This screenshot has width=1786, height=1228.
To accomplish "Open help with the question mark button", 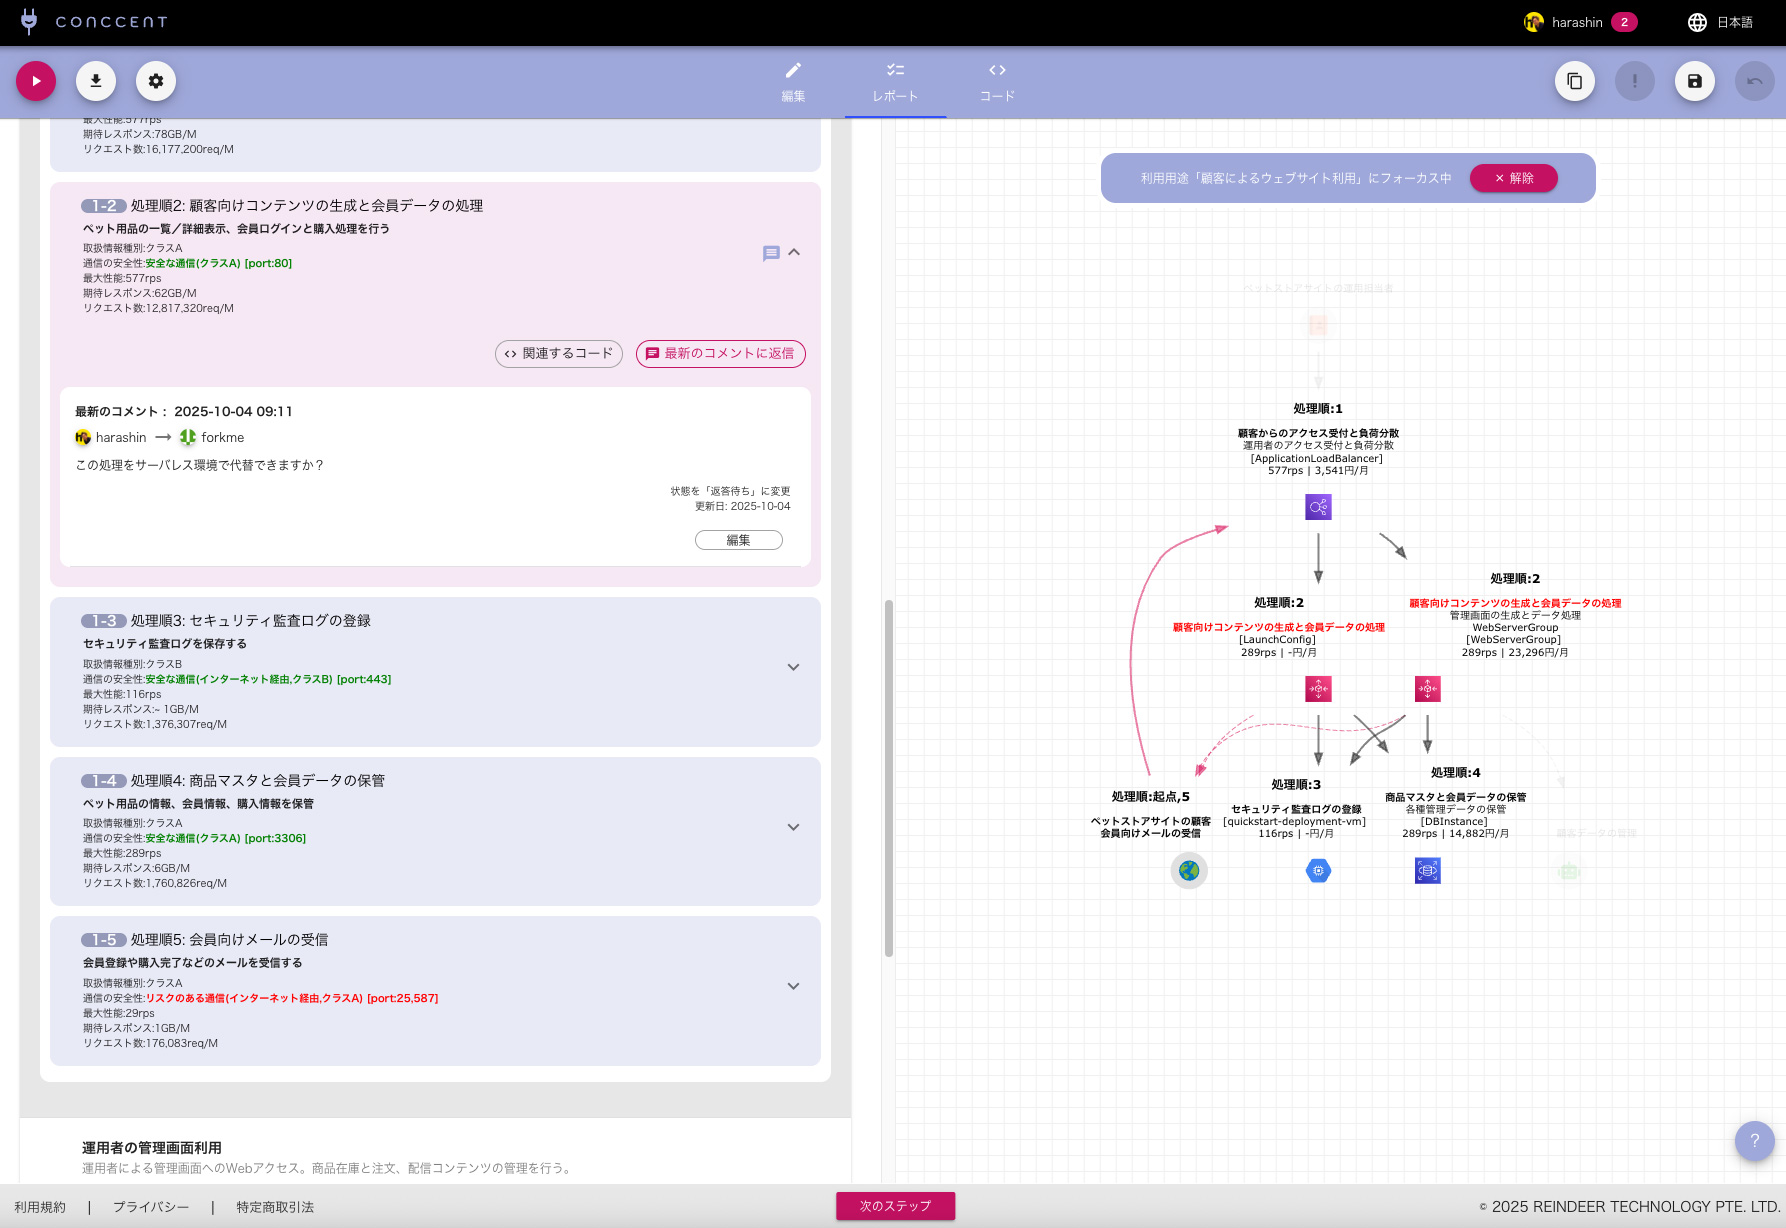I will (x=1754, y=1140).
